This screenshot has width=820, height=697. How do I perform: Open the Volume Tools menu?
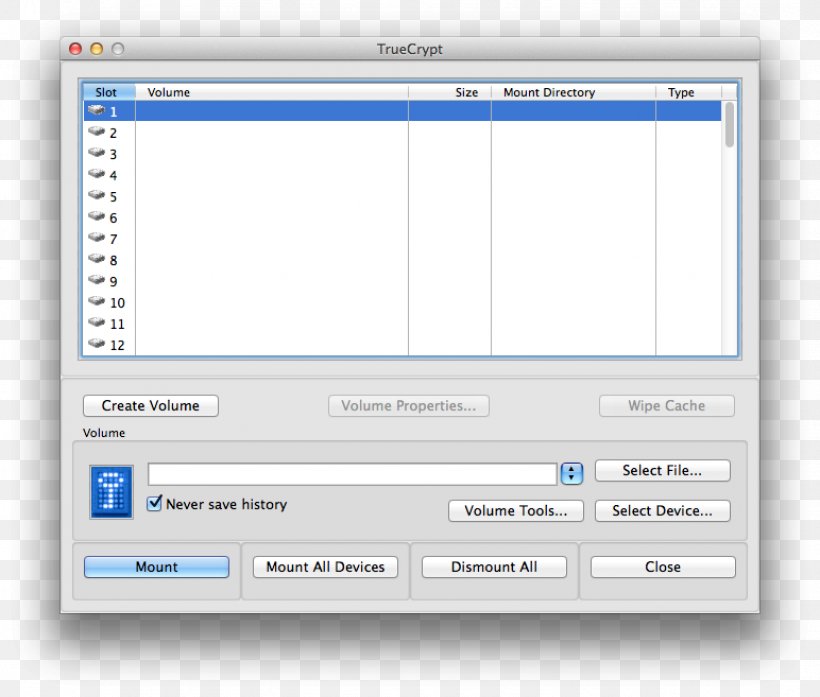(x=515, y=511)
